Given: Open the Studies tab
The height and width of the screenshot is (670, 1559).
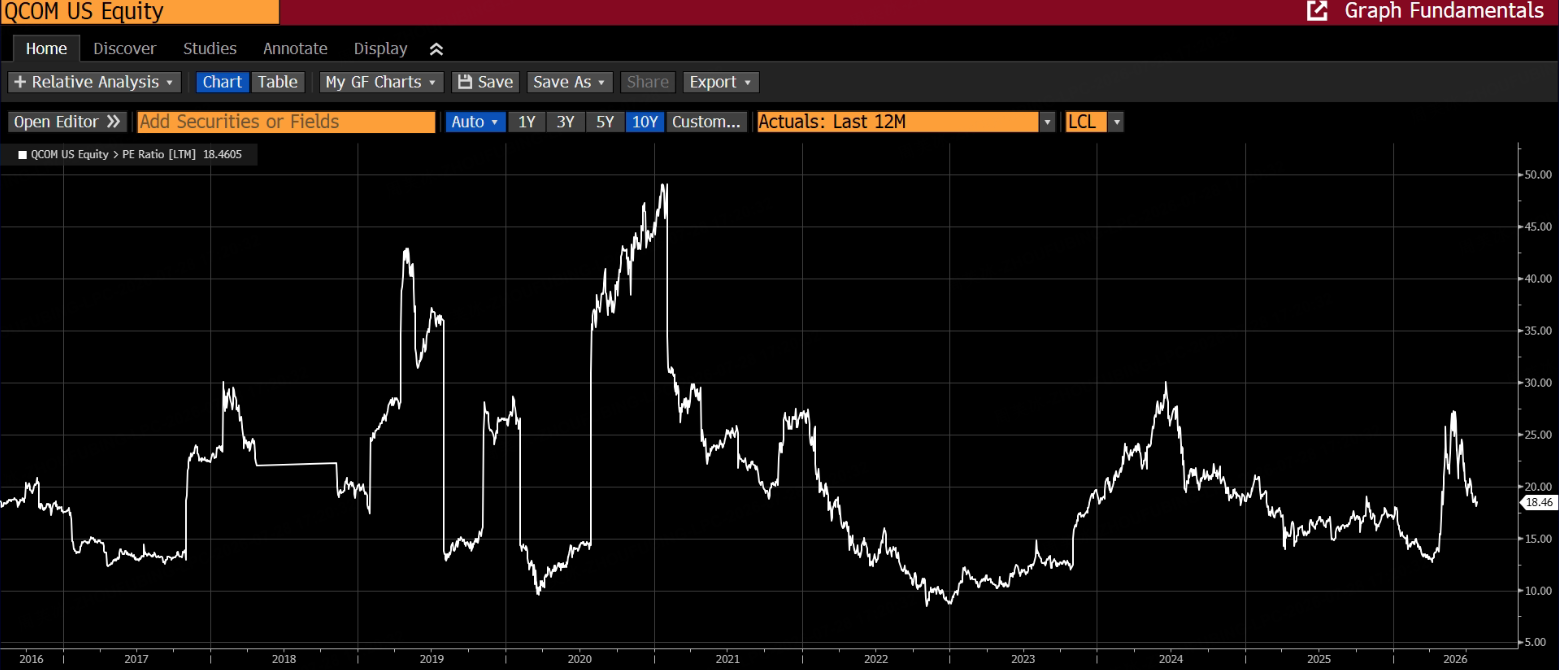Looking at the screenshot, I should (210, 48).
